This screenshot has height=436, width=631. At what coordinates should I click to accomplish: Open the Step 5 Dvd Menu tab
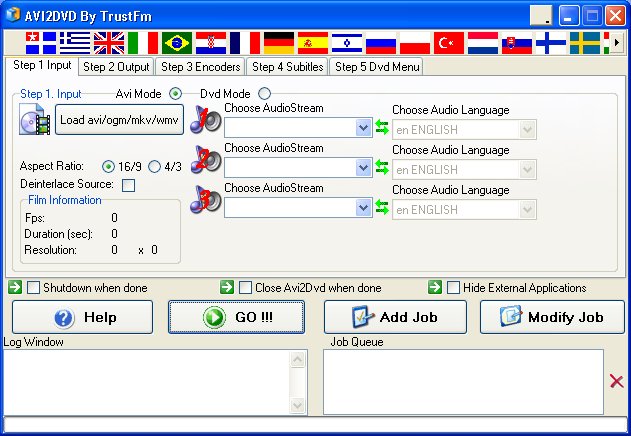(x=376, y=67)
